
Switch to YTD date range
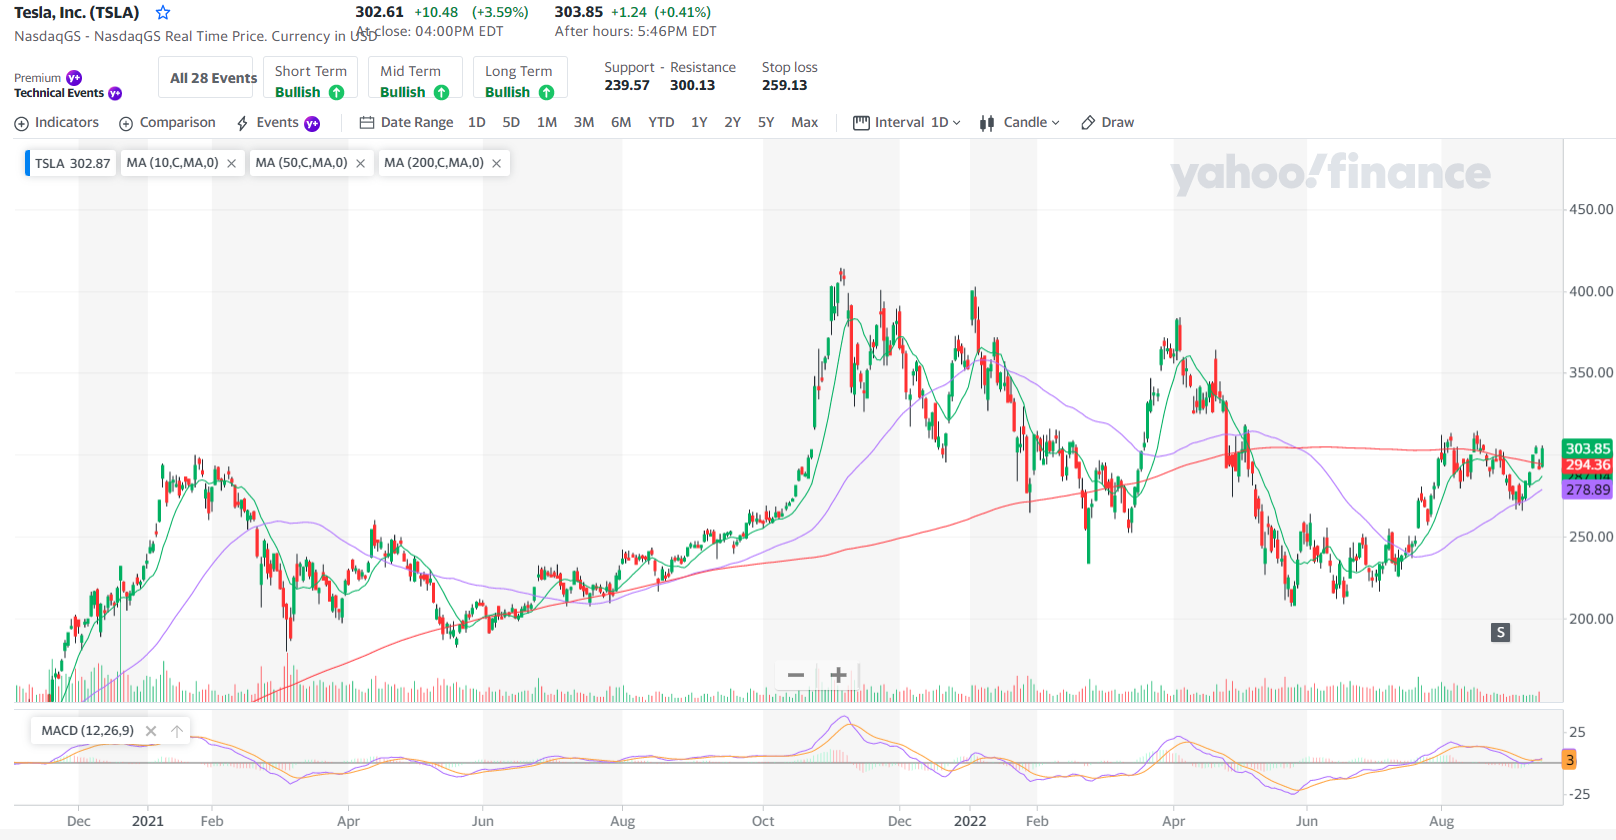coord(661,123)
